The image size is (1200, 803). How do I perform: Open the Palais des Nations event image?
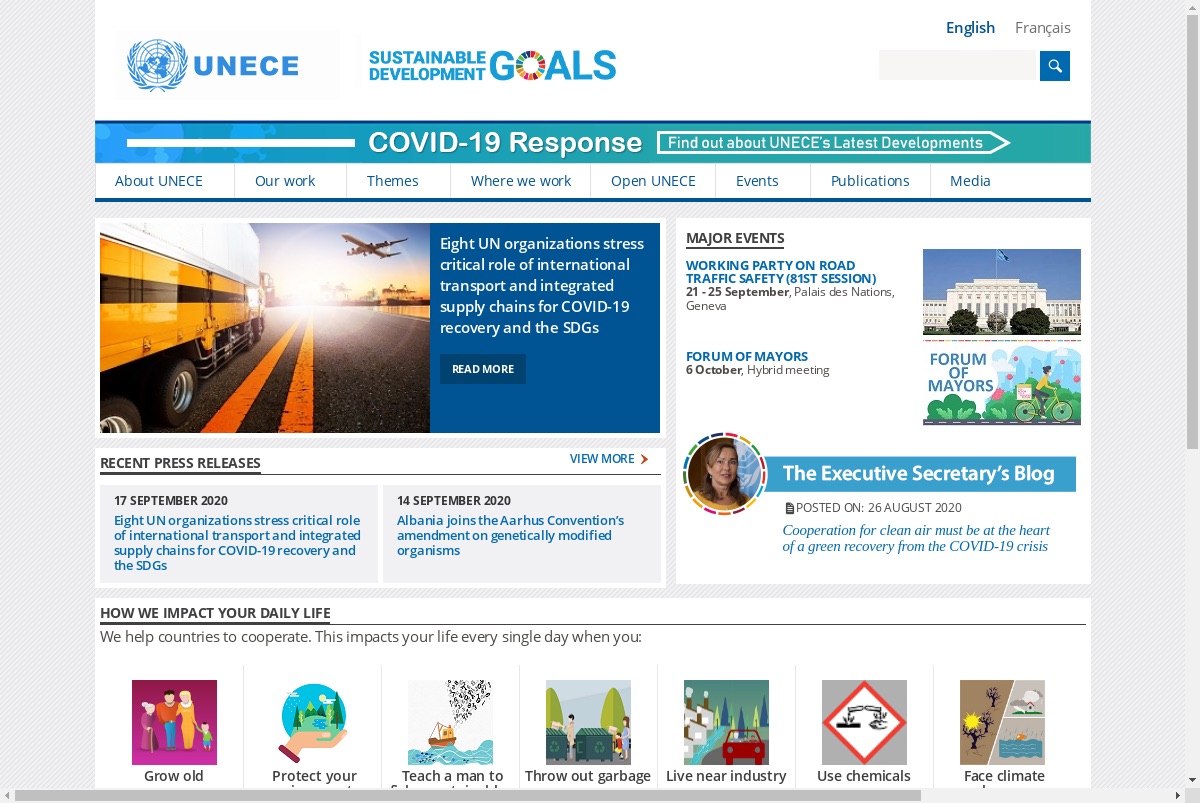(x=1002, y=291)
